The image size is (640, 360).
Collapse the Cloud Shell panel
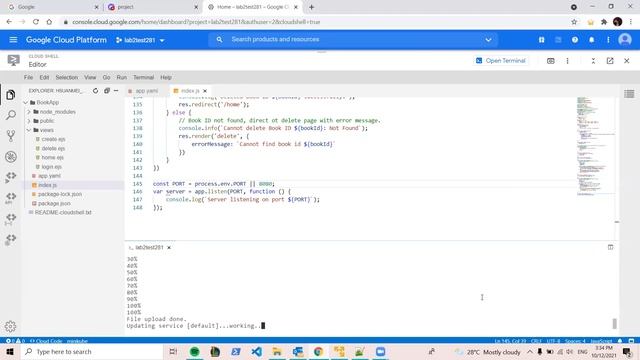tap(593, 61)
